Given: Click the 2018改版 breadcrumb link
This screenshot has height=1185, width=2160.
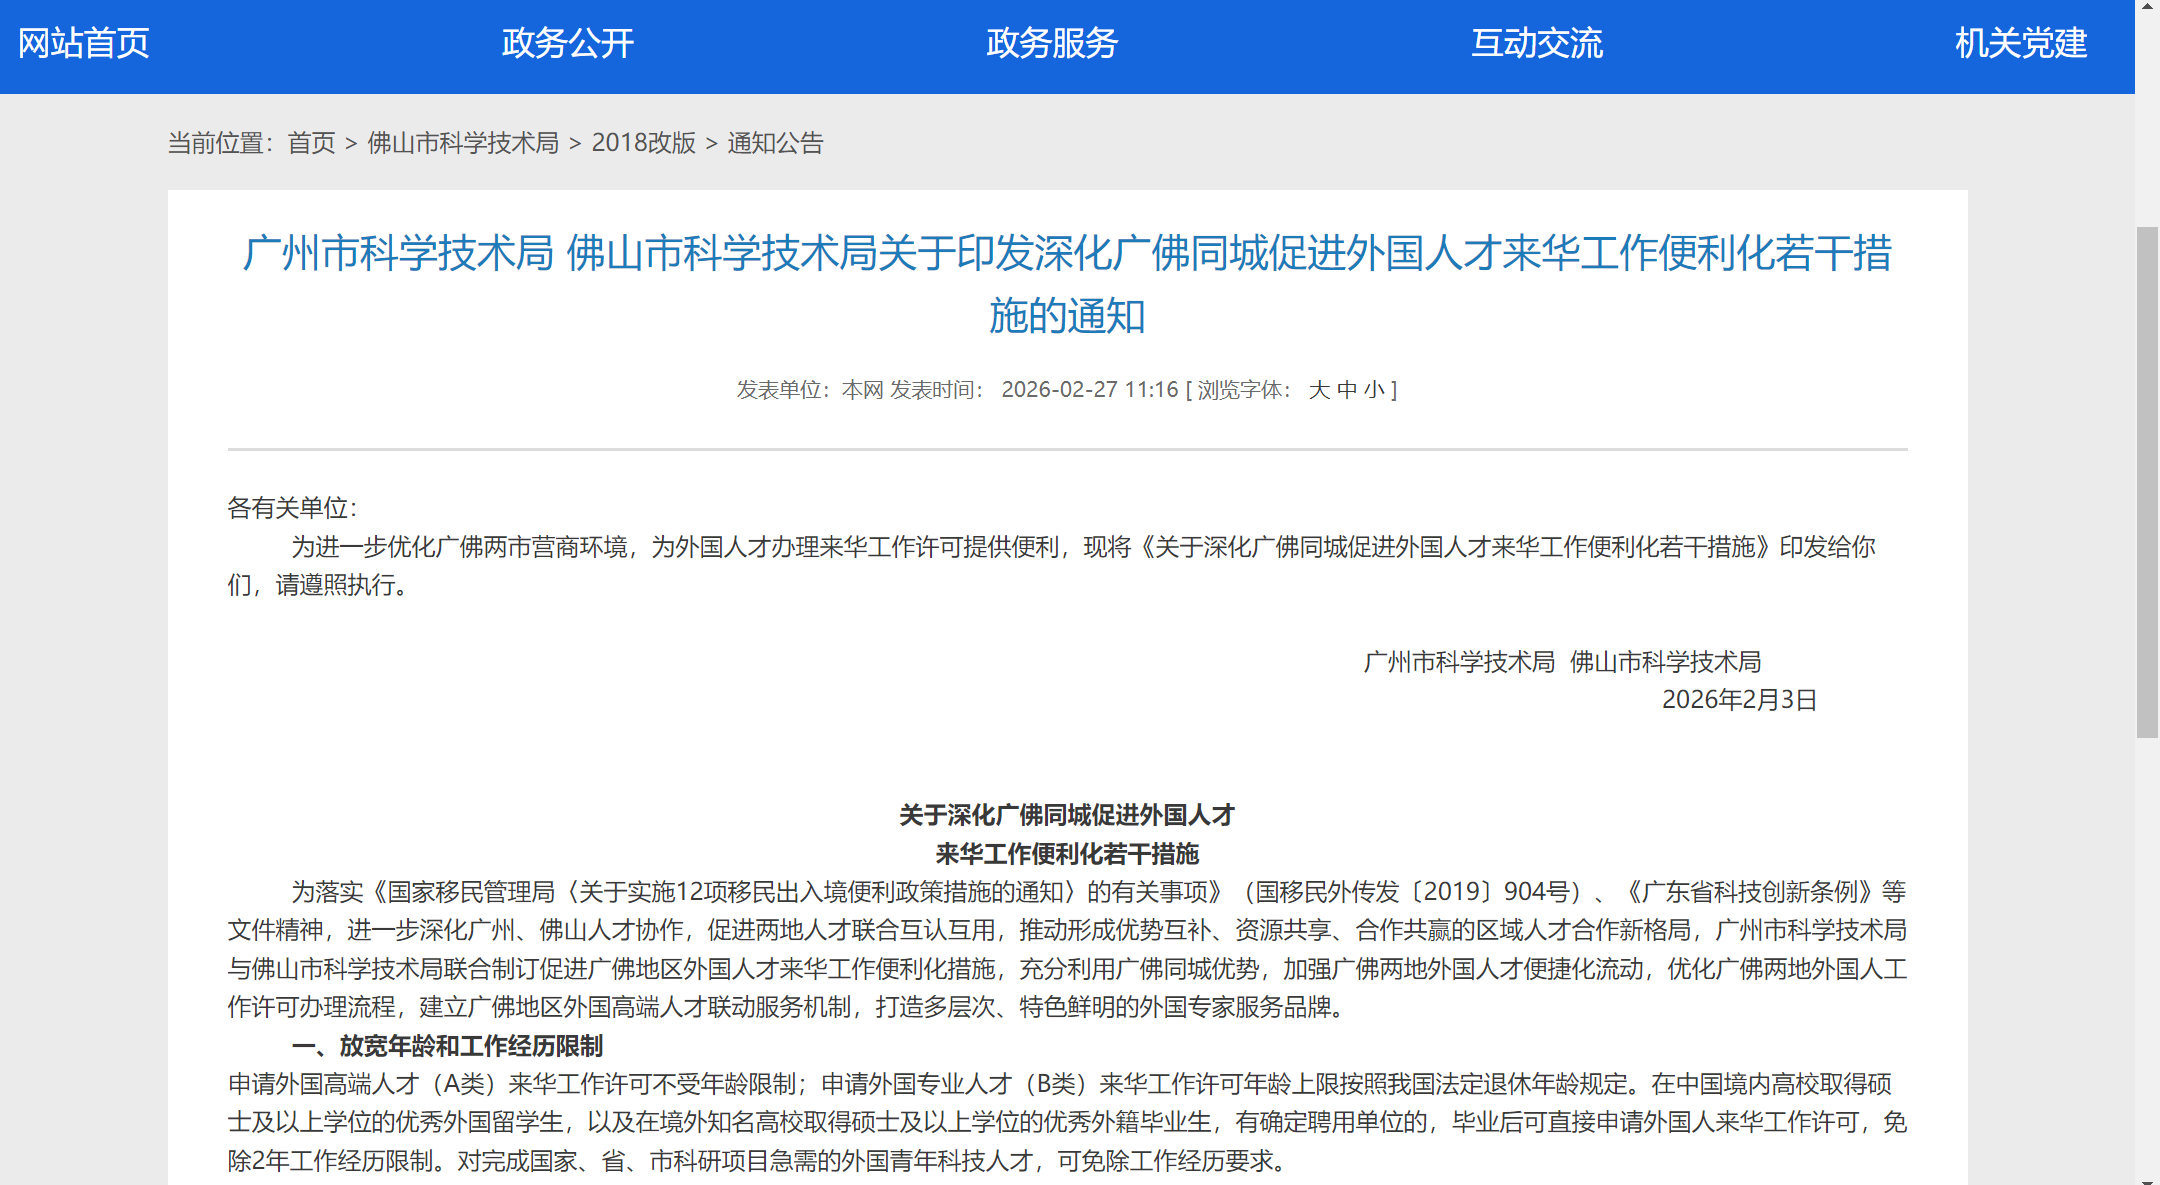Looking at the screenshot, I should pos(643,143).
